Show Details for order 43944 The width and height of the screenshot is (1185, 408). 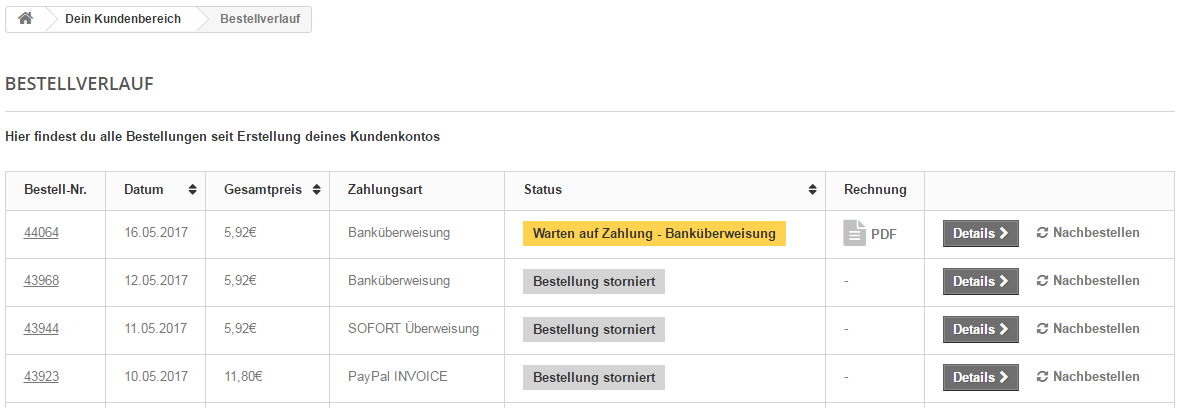[x=980, y=329]
